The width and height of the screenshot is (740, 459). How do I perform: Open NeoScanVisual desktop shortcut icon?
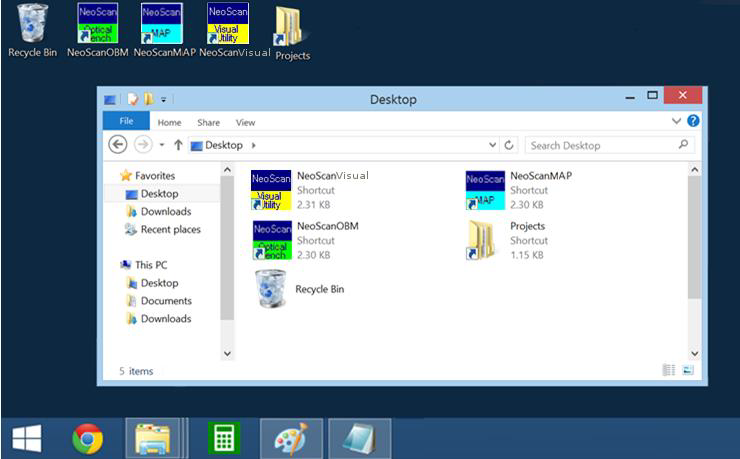(228, 23)
